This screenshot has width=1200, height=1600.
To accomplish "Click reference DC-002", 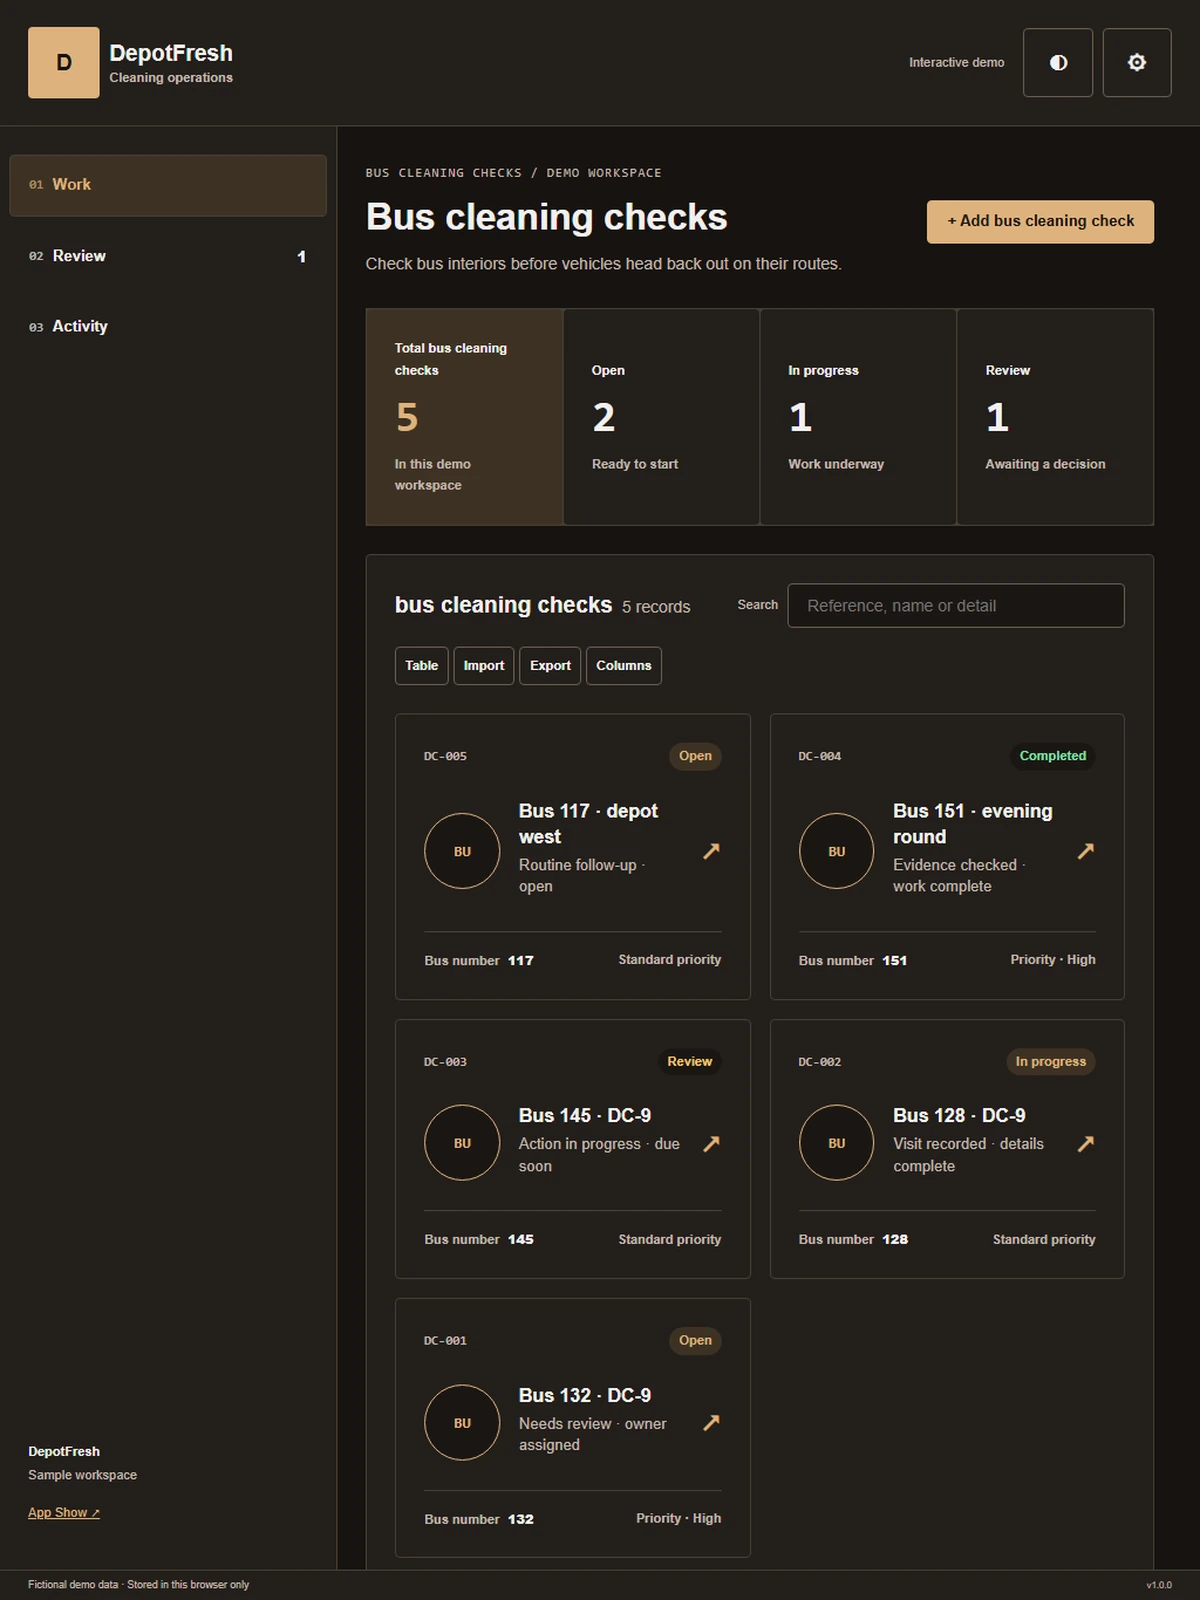I will coord(819,1062).
